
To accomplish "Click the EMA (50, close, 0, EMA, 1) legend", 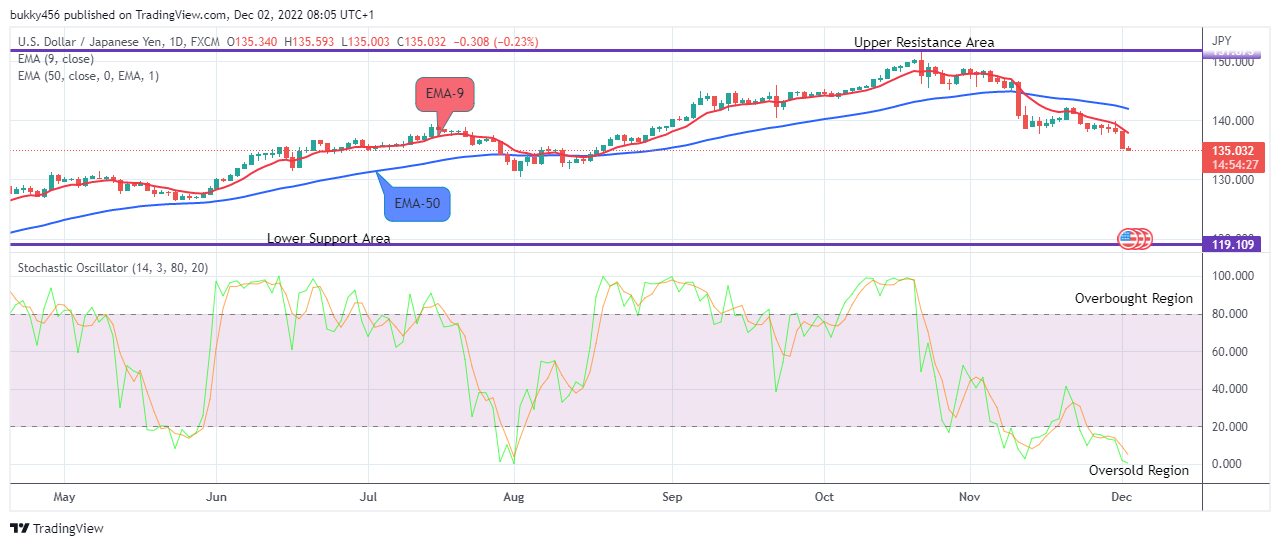I will 86,76.
